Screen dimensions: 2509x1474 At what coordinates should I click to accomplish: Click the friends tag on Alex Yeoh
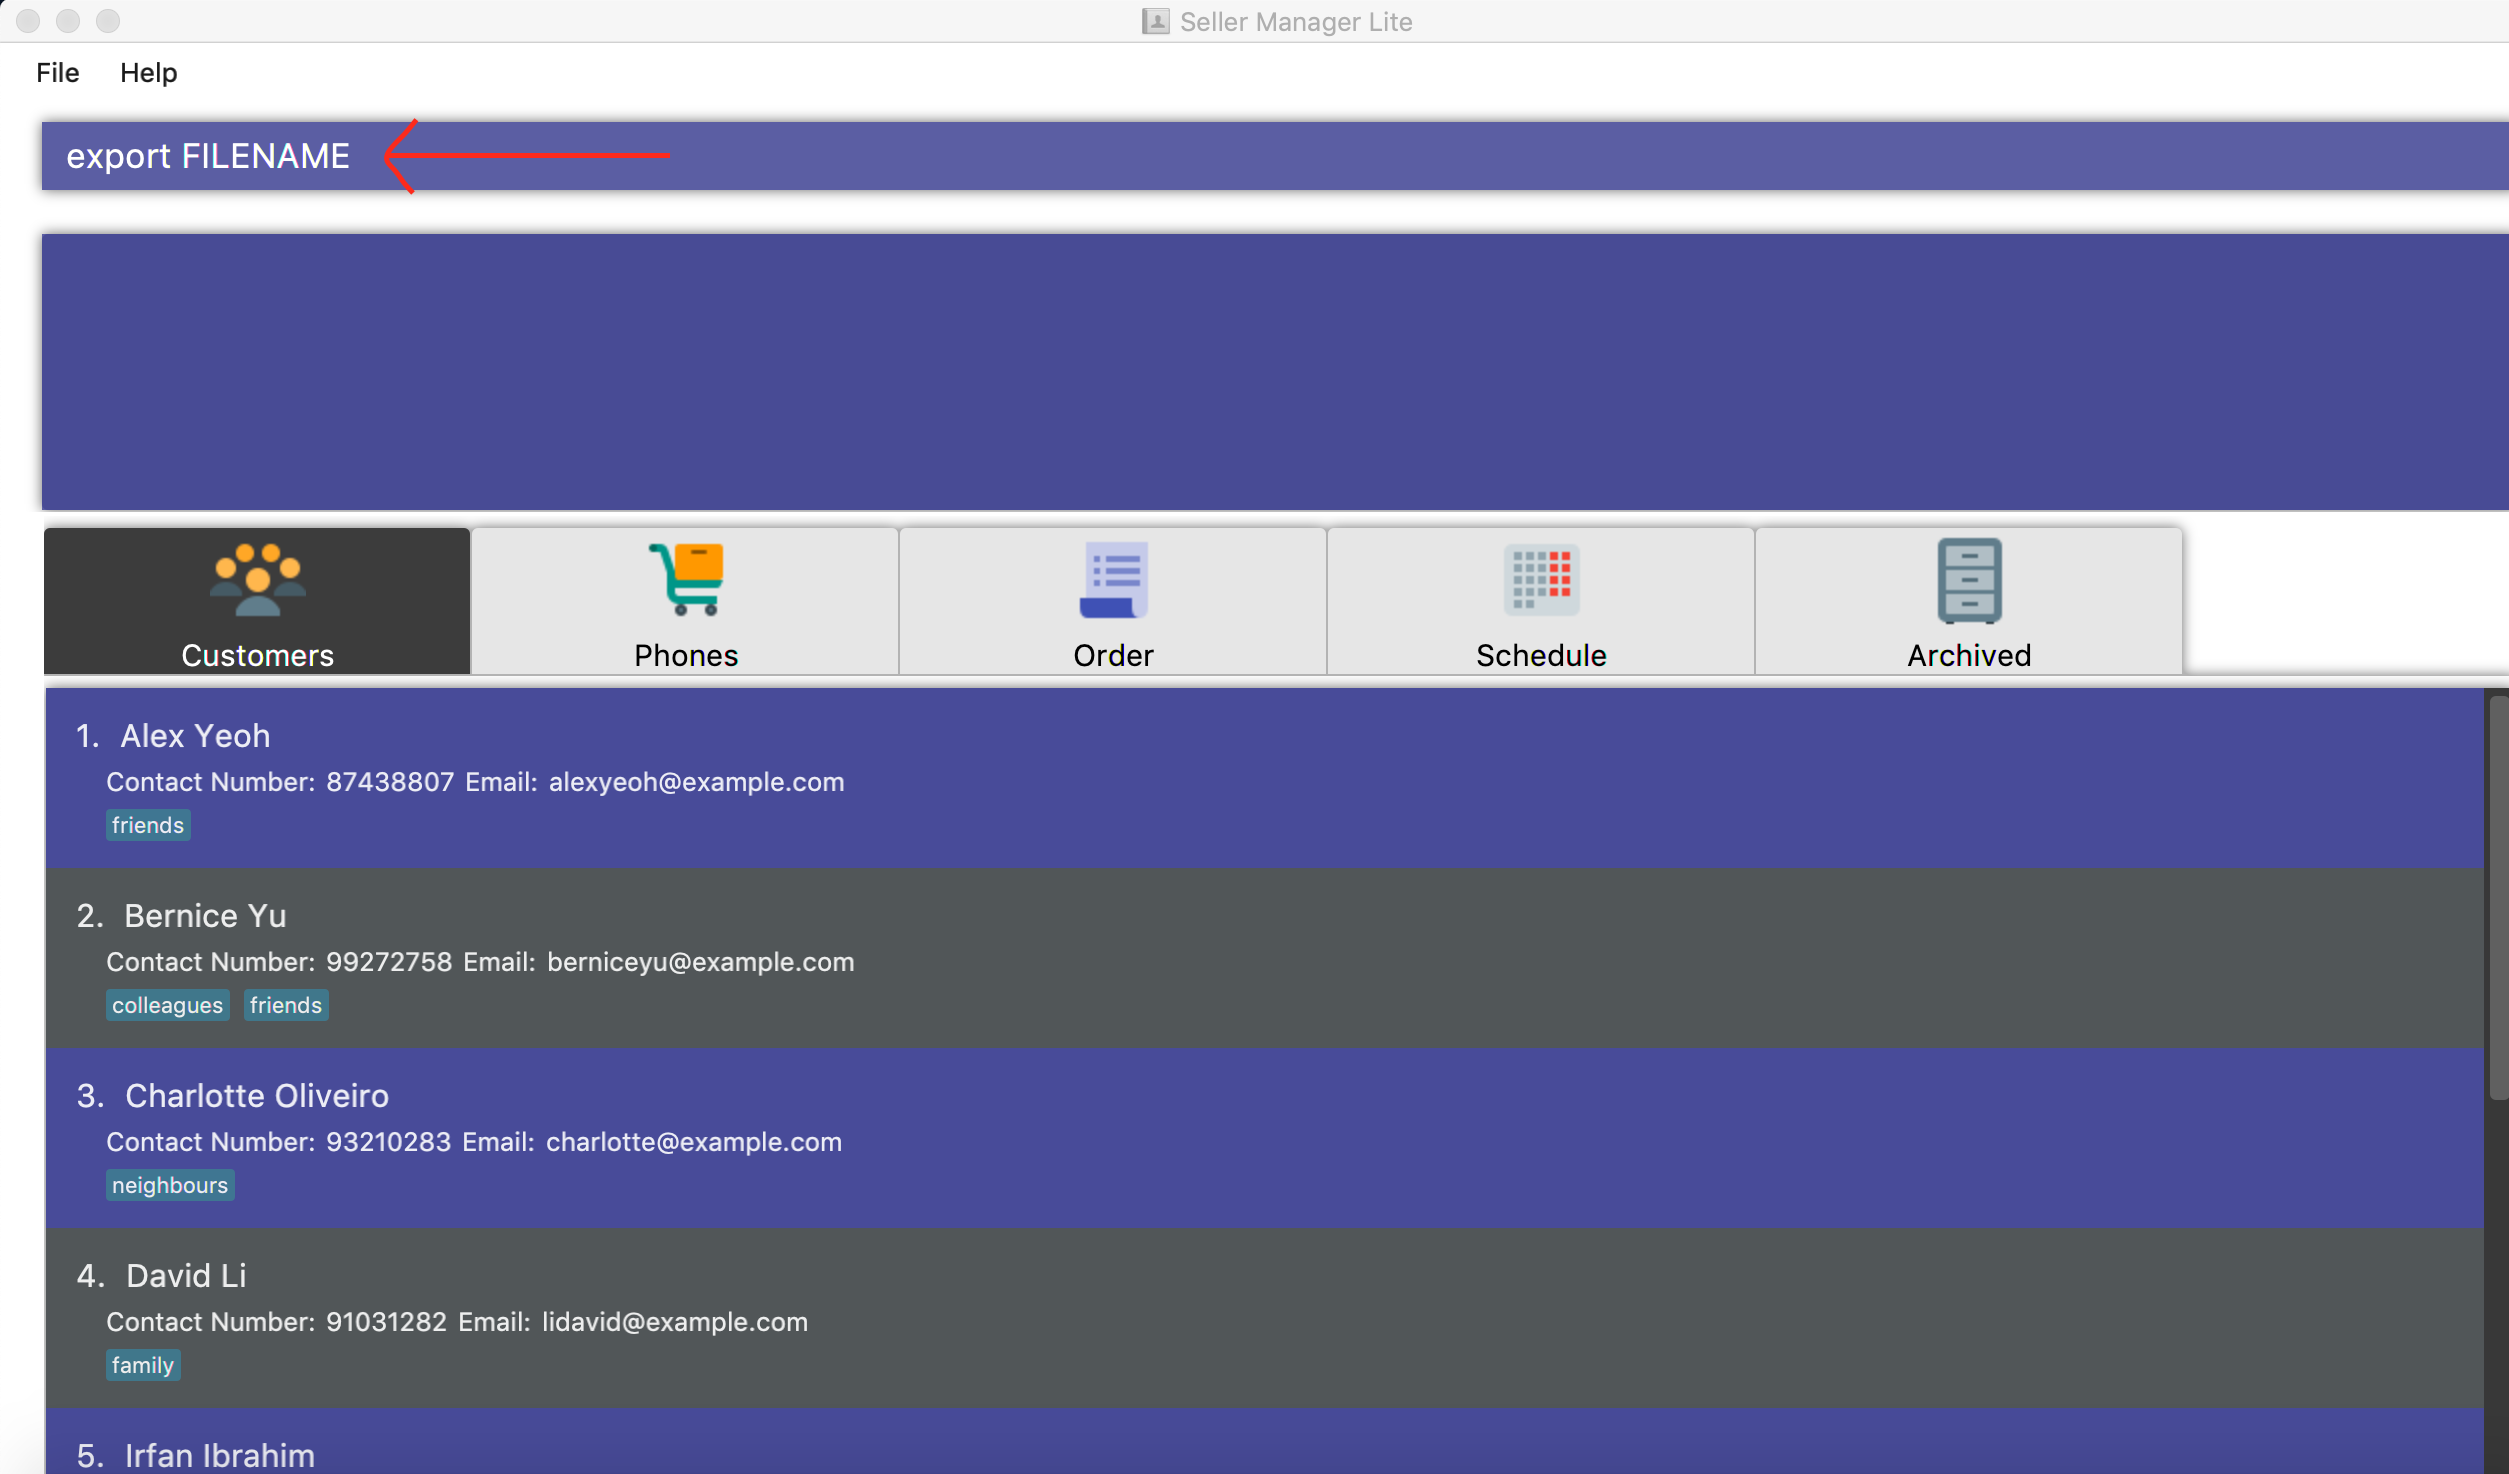coord(147,825)
